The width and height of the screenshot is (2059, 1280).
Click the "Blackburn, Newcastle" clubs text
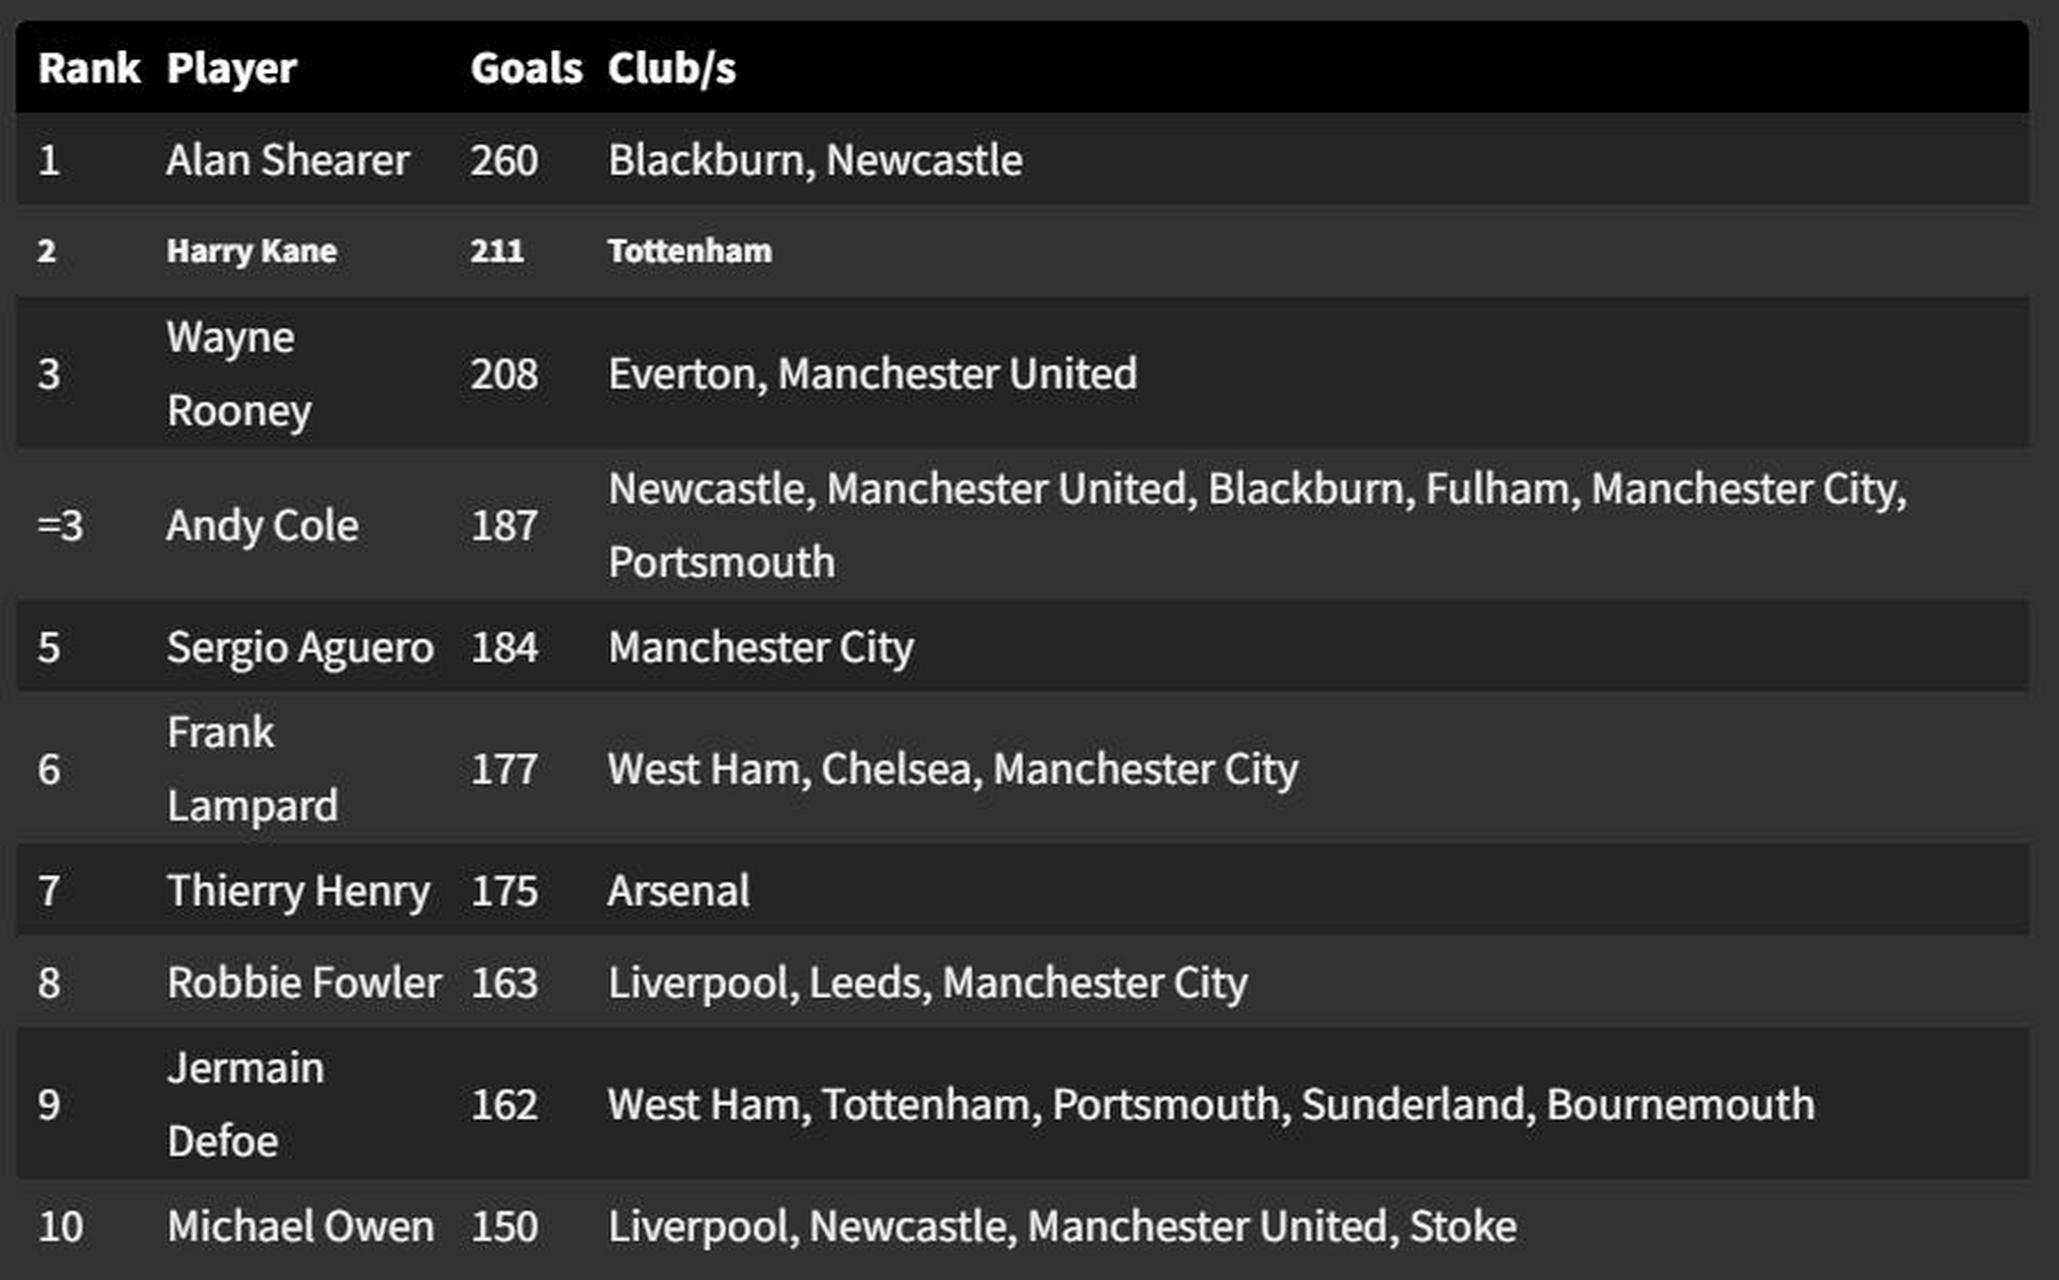(815, 160)
